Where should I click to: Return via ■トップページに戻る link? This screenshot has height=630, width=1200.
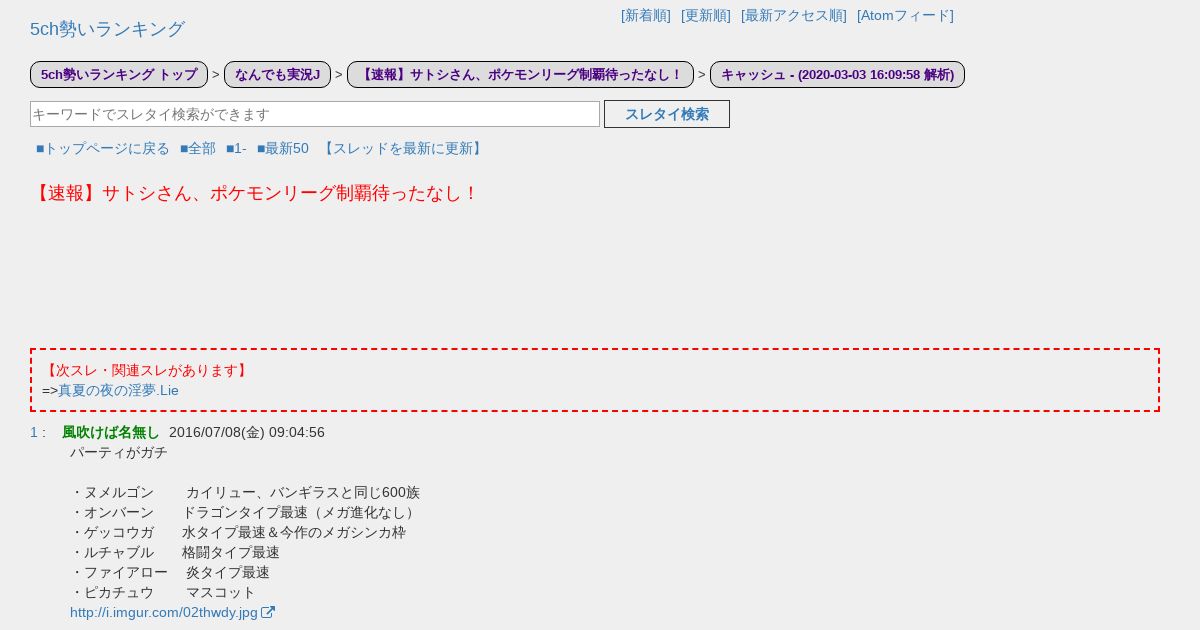click(x=103, y=148)
